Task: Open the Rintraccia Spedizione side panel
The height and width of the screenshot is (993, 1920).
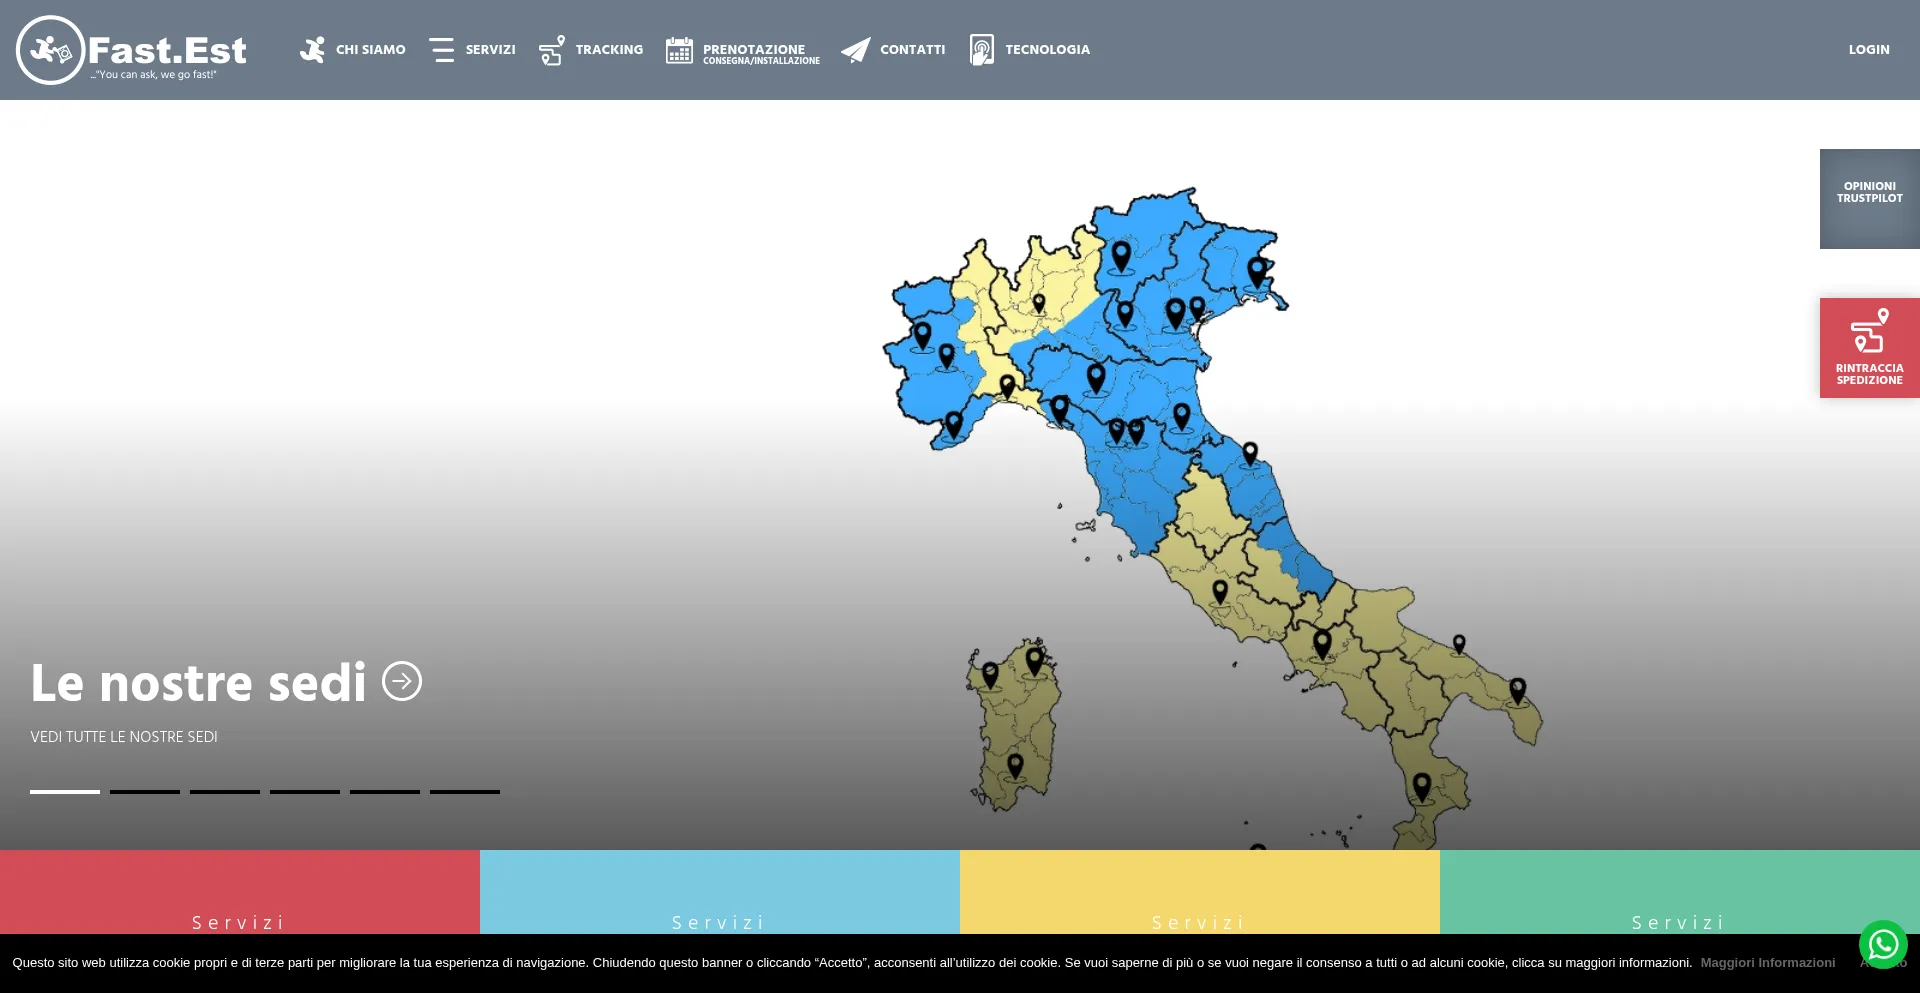Action: click(1869, 348)
